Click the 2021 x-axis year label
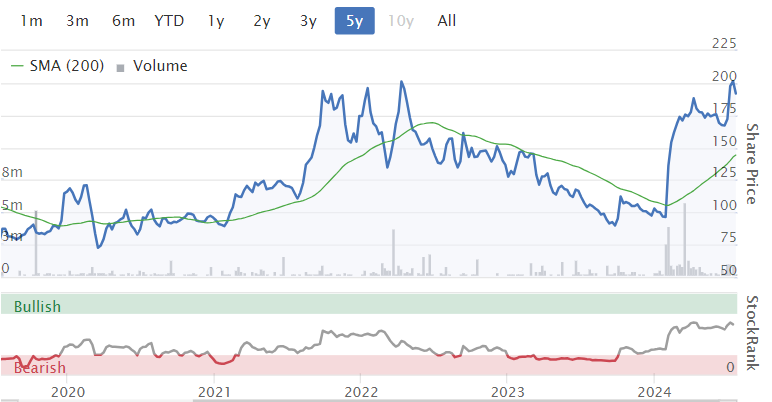Image resolution: width=772 pixels, height=402 pixels. (214, 392)
